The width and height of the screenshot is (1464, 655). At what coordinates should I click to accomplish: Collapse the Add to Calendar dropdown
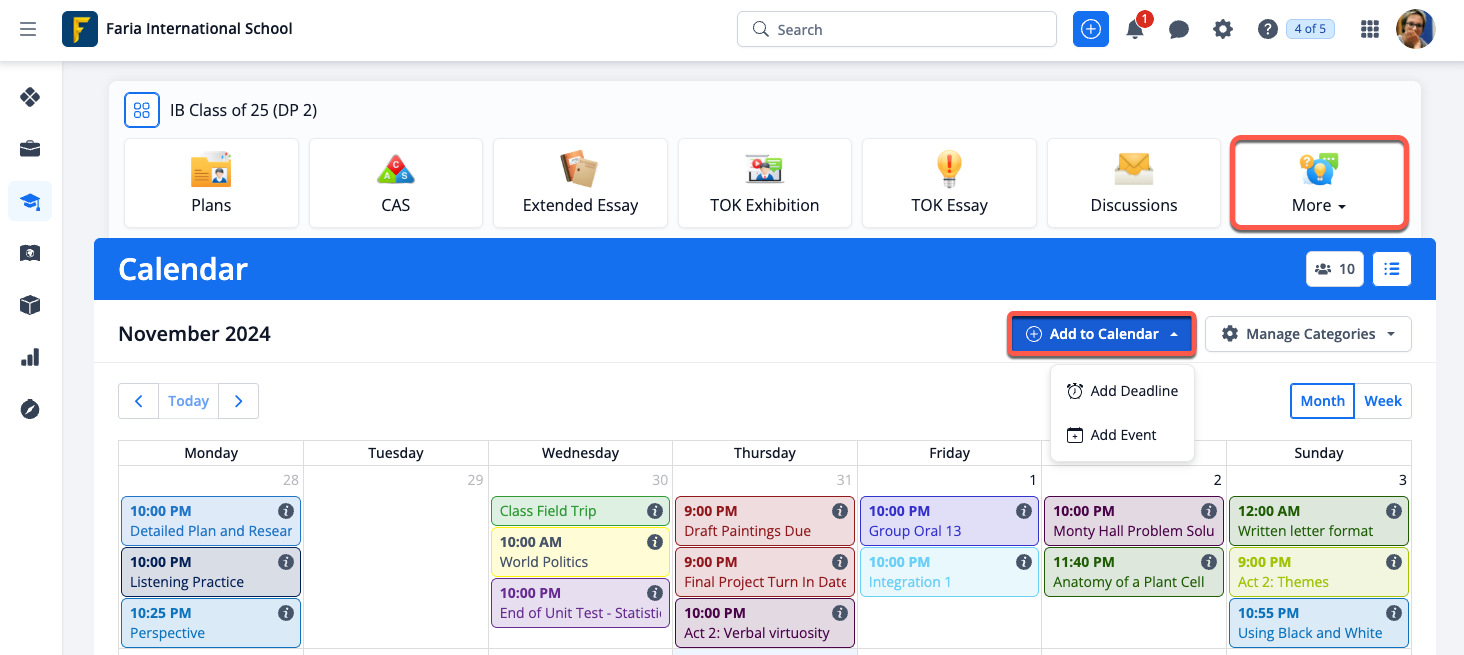point(1102,334)
